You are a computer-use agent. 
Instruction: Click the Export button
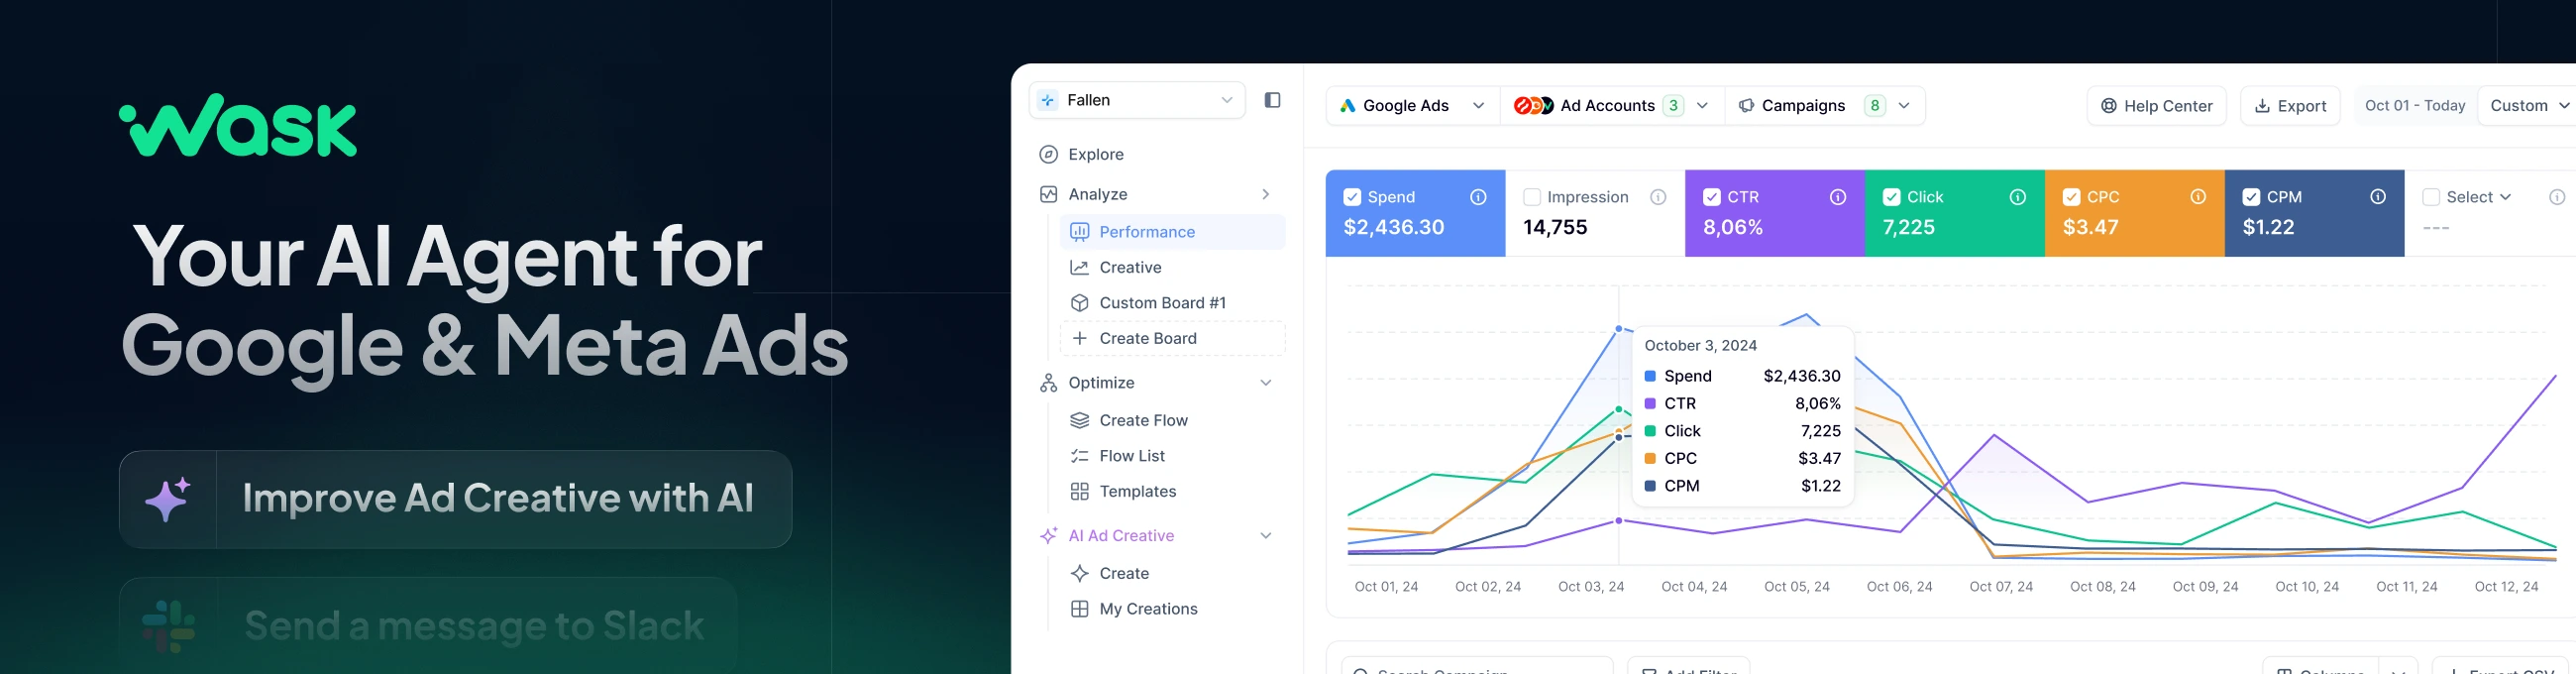pos(2289,106)
